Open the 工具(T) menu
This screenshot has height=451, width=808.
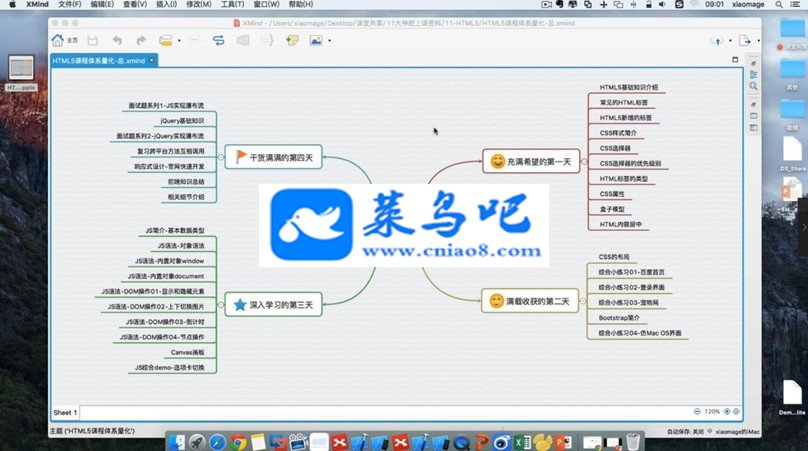(232, 4)
